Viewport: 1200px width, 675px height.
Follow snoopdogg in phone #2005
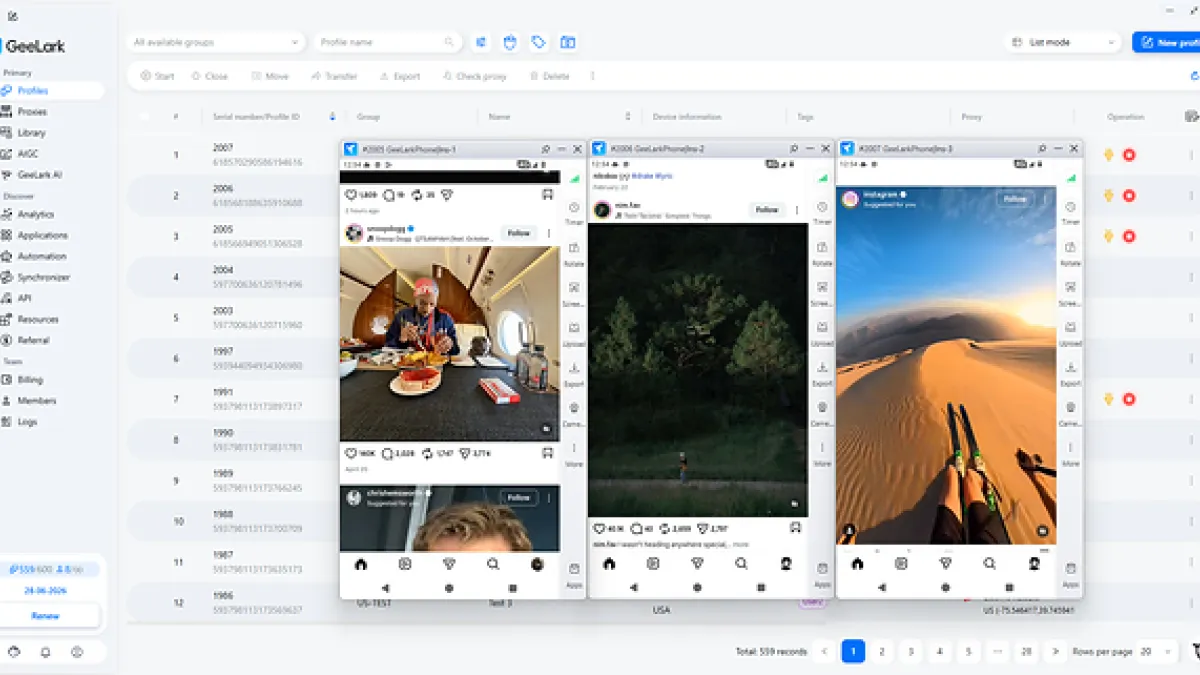pyautogui.click(x=518, y=233)
